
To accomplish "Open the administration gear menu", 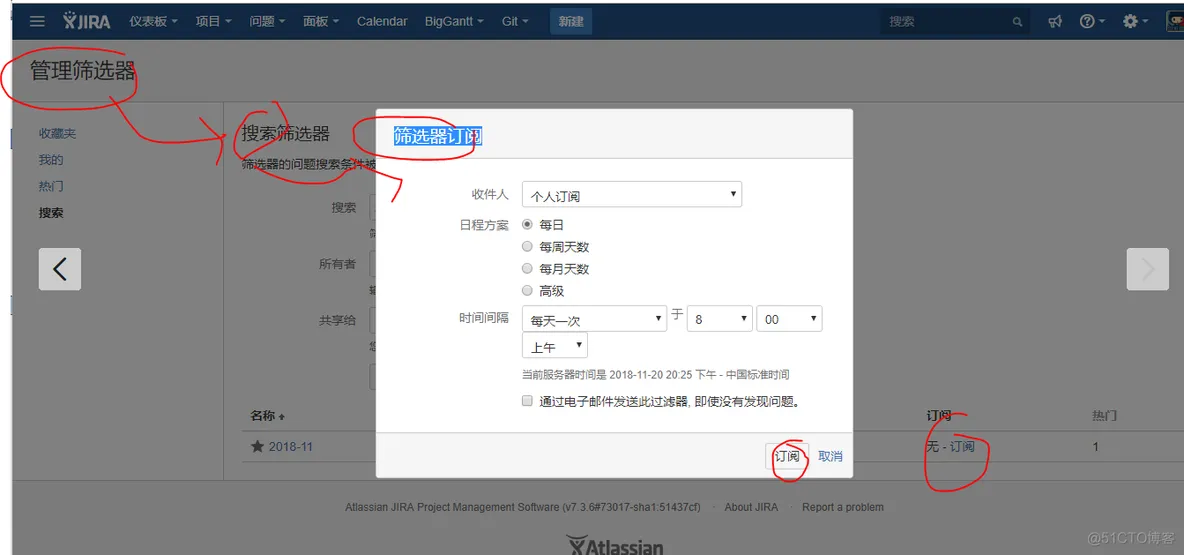I will pyautogui.click(x=1135, y=22).
